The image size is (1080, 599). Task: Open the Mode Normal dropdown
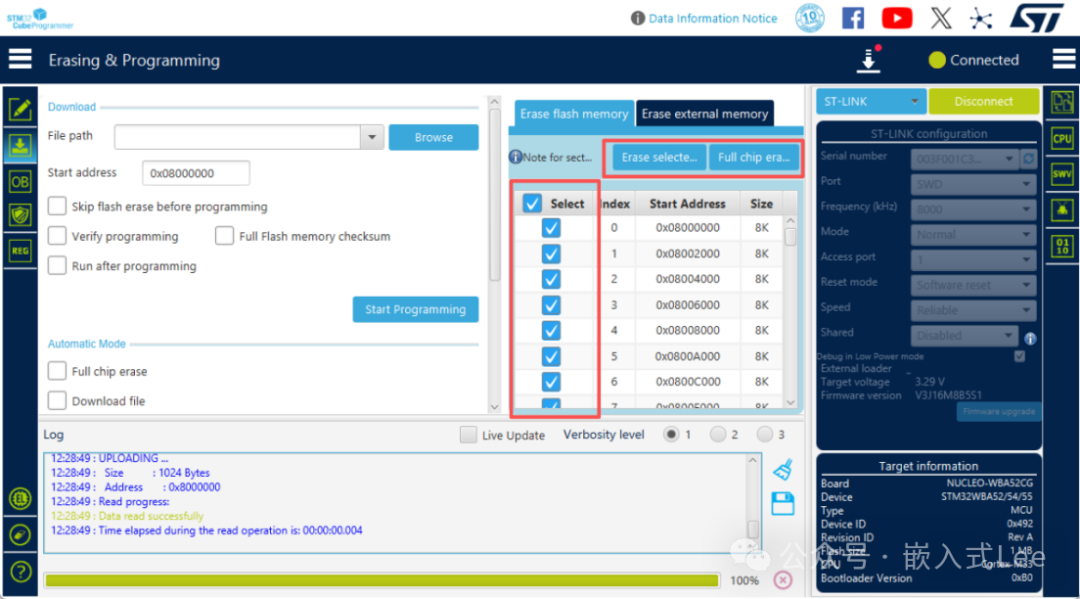pyautogui.click(x=973, y=235)
